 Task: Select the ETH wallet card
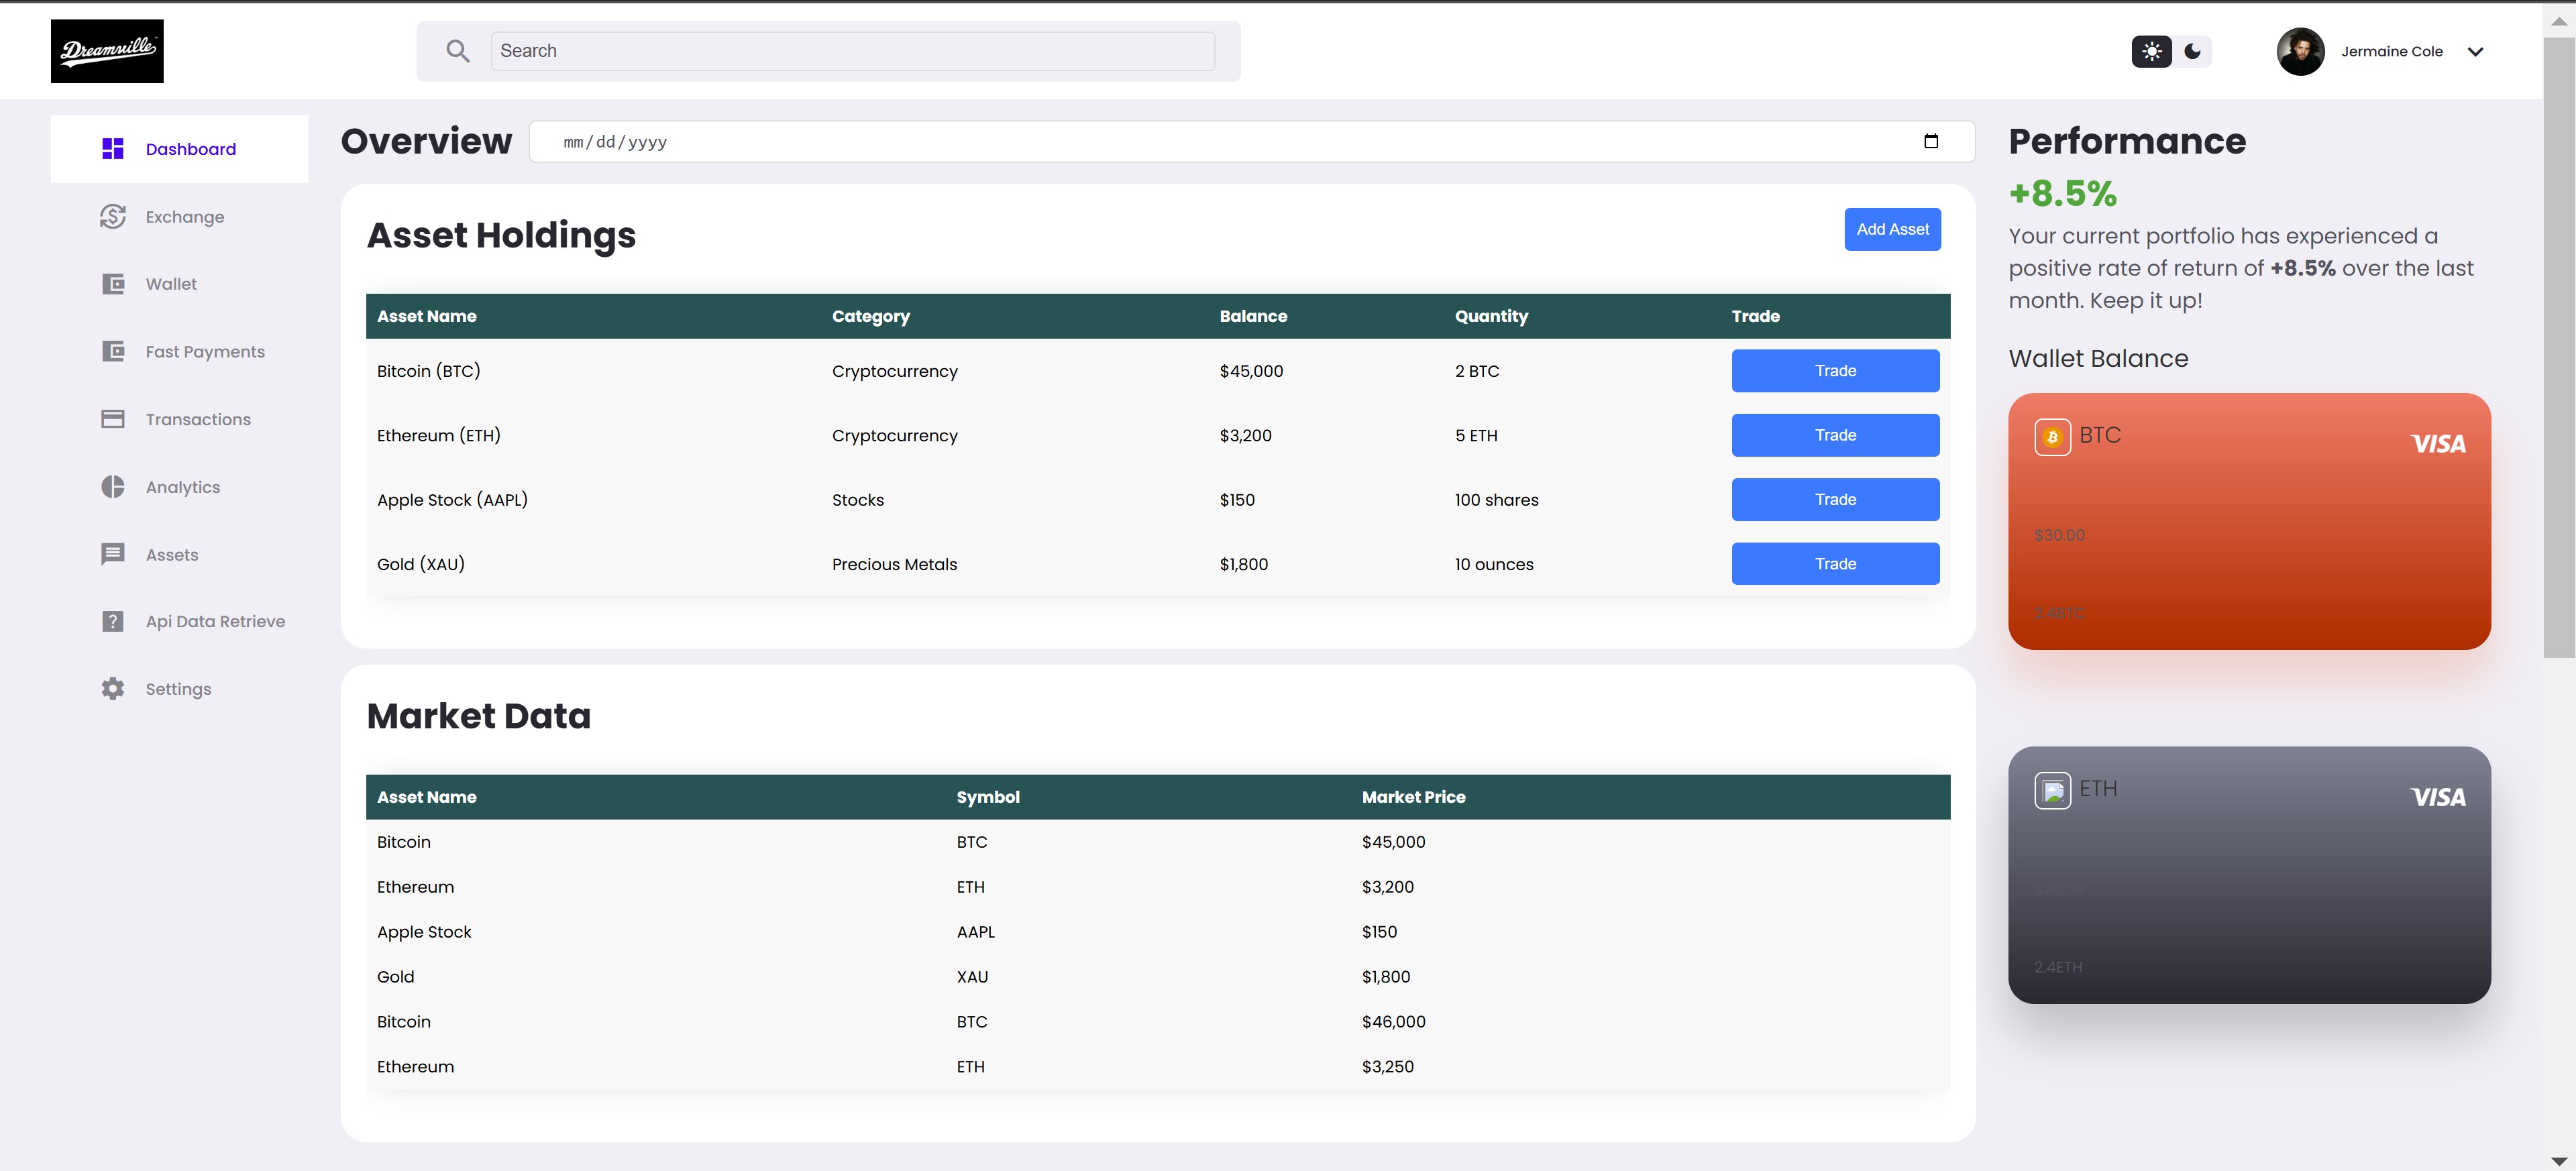point(2249,875)
